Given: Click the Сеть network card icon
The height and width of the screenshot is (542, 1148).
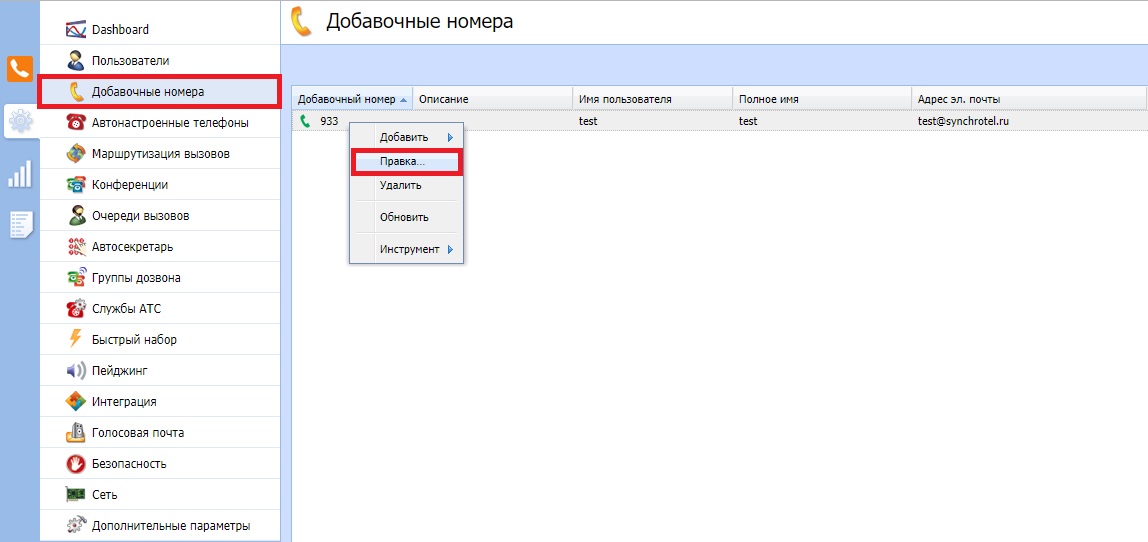Looking at the screenshot, I should coord(76,494).
